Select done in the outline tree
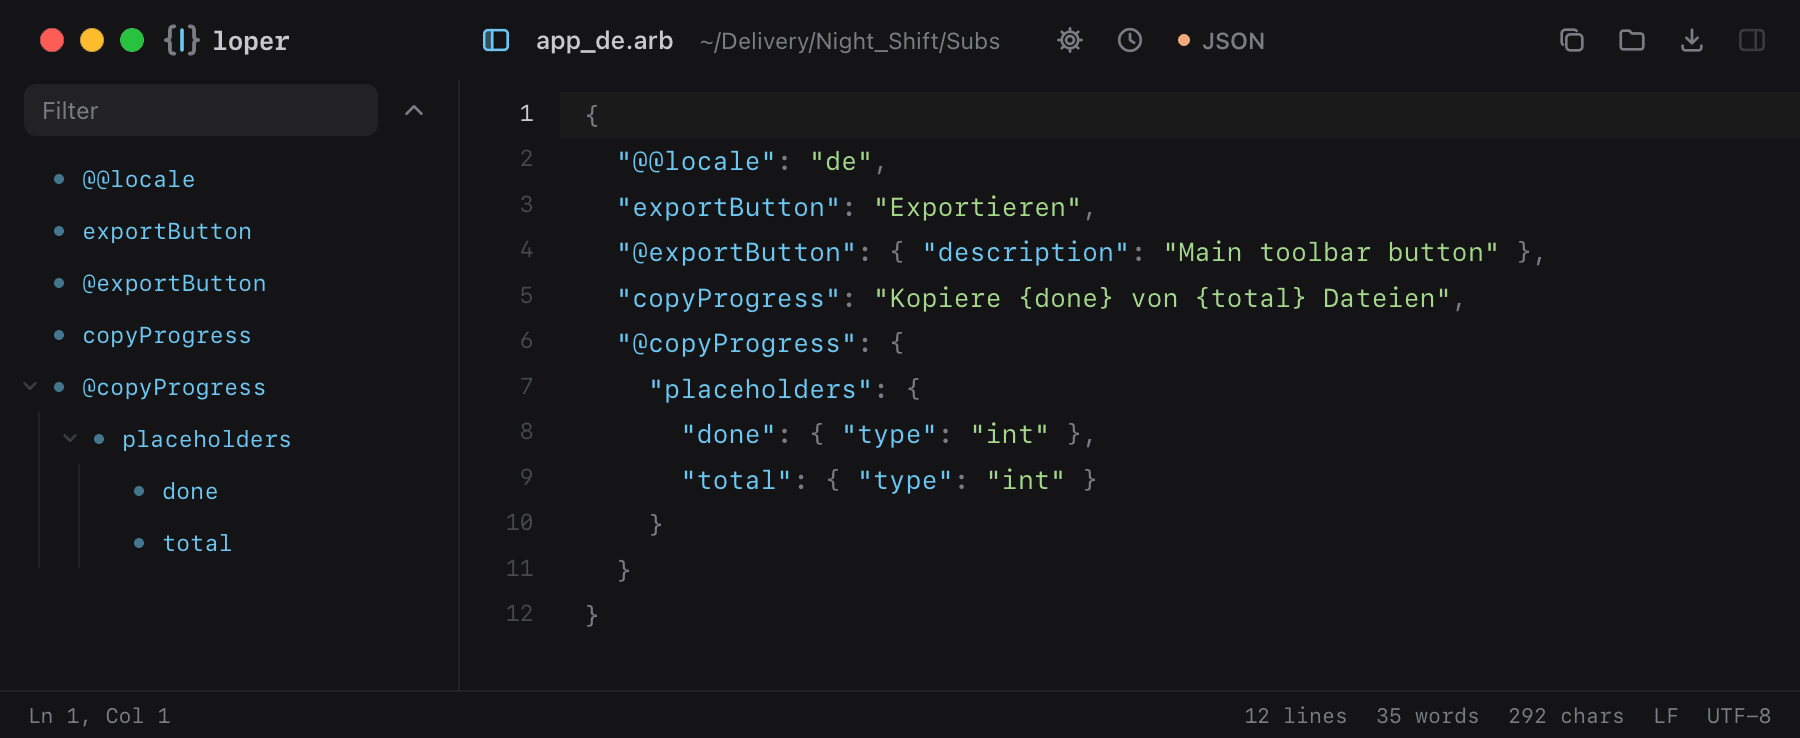 coord(190,491)
